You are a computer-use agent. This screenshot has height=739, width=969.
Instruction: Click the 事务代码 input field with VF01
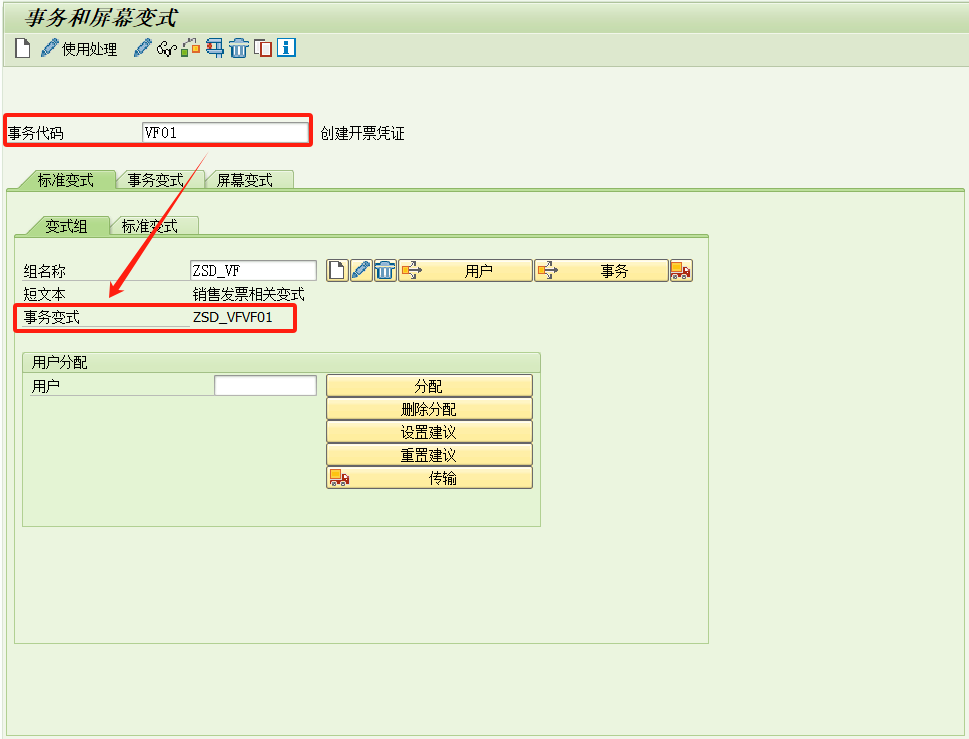[225, 132]
